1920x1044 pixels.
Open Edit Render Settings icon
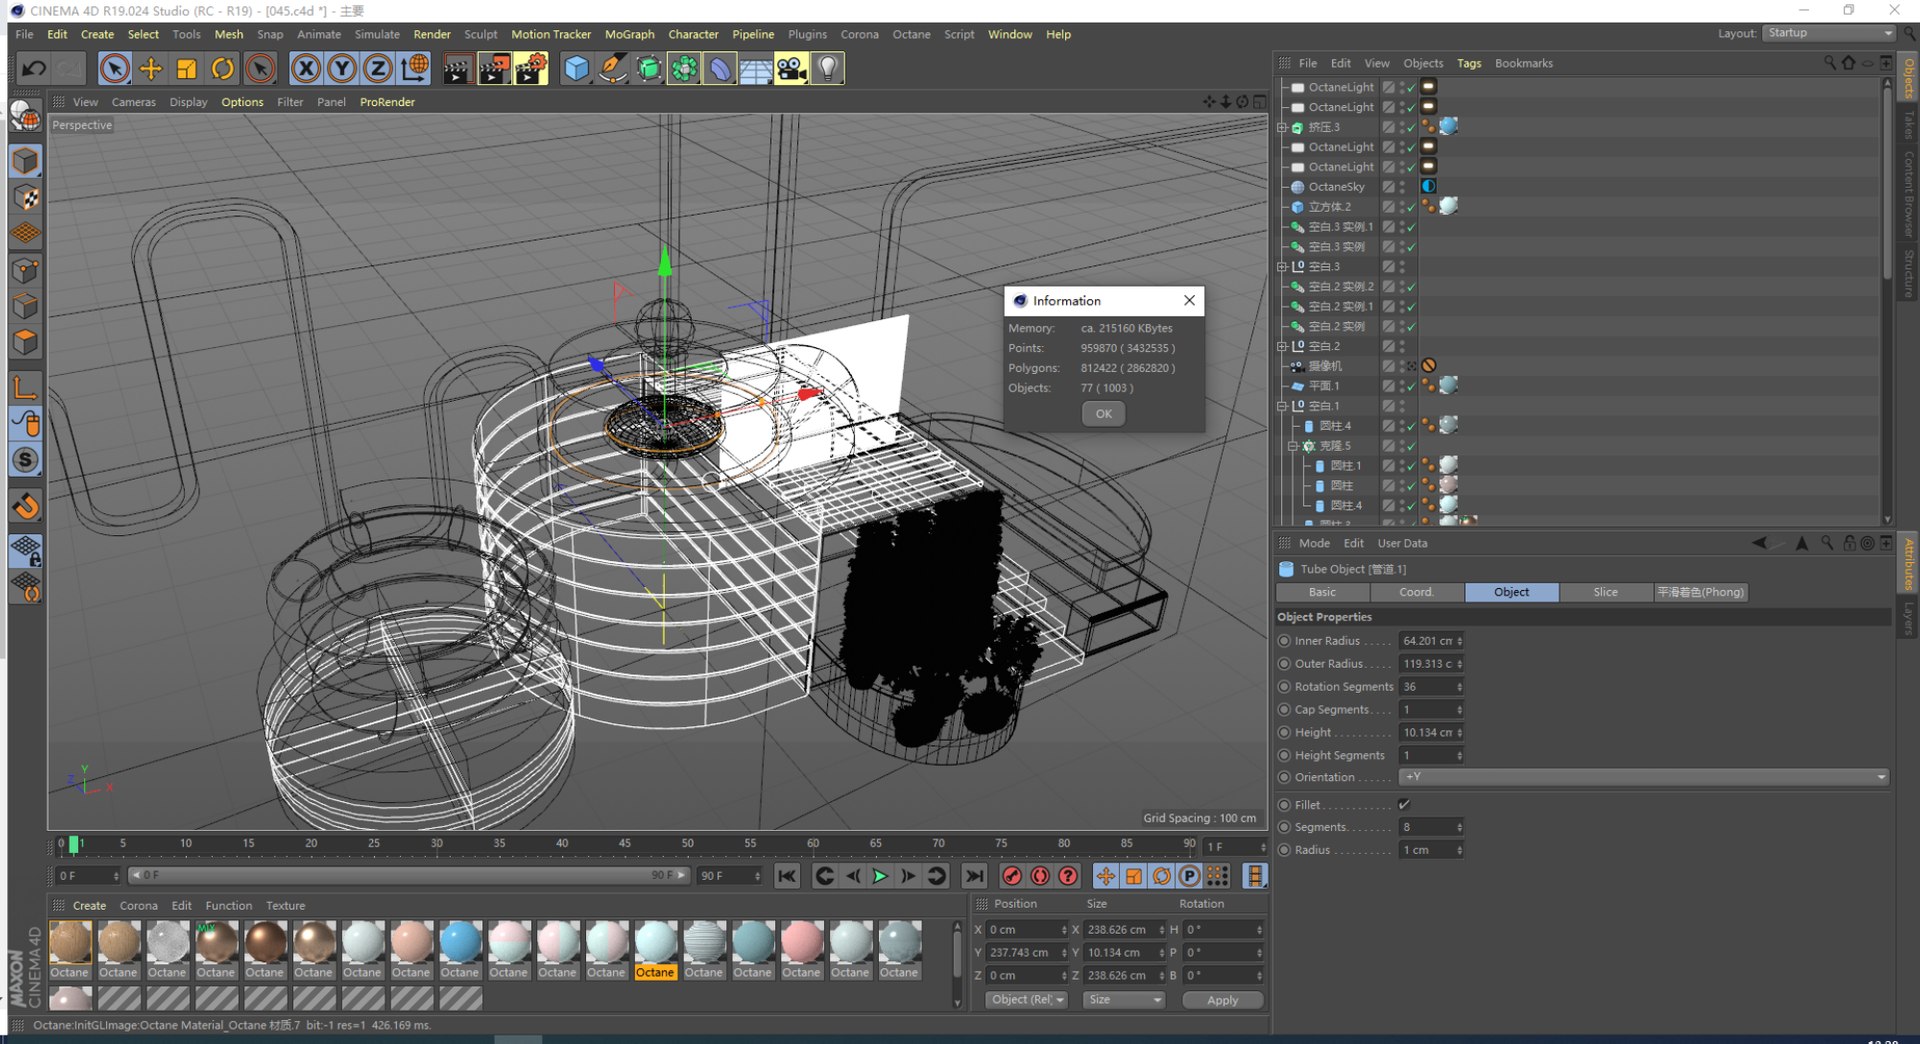(530, 69)
